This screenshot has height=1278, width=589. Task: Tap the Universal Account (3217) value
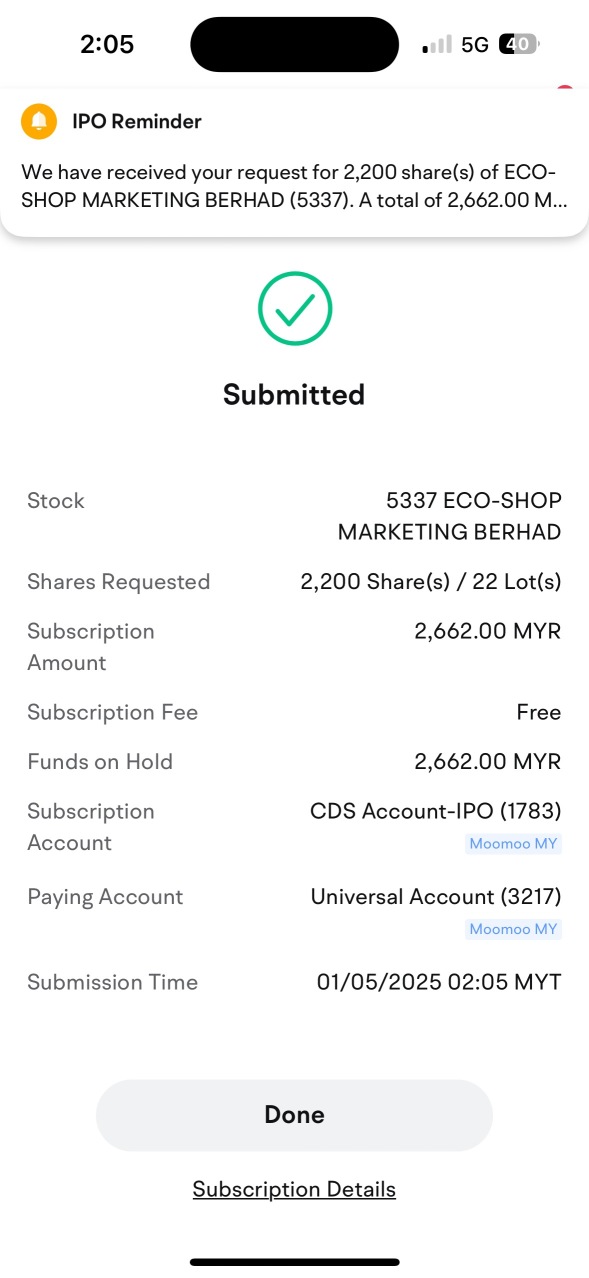pos(436,897)
